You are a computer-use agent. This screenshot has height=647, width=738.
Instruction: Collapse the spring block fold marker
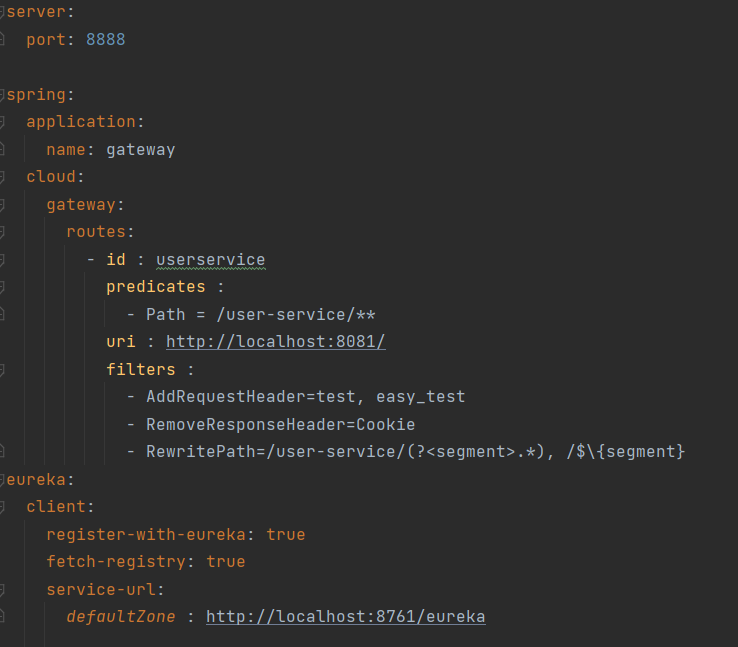(x=2, y=95)
